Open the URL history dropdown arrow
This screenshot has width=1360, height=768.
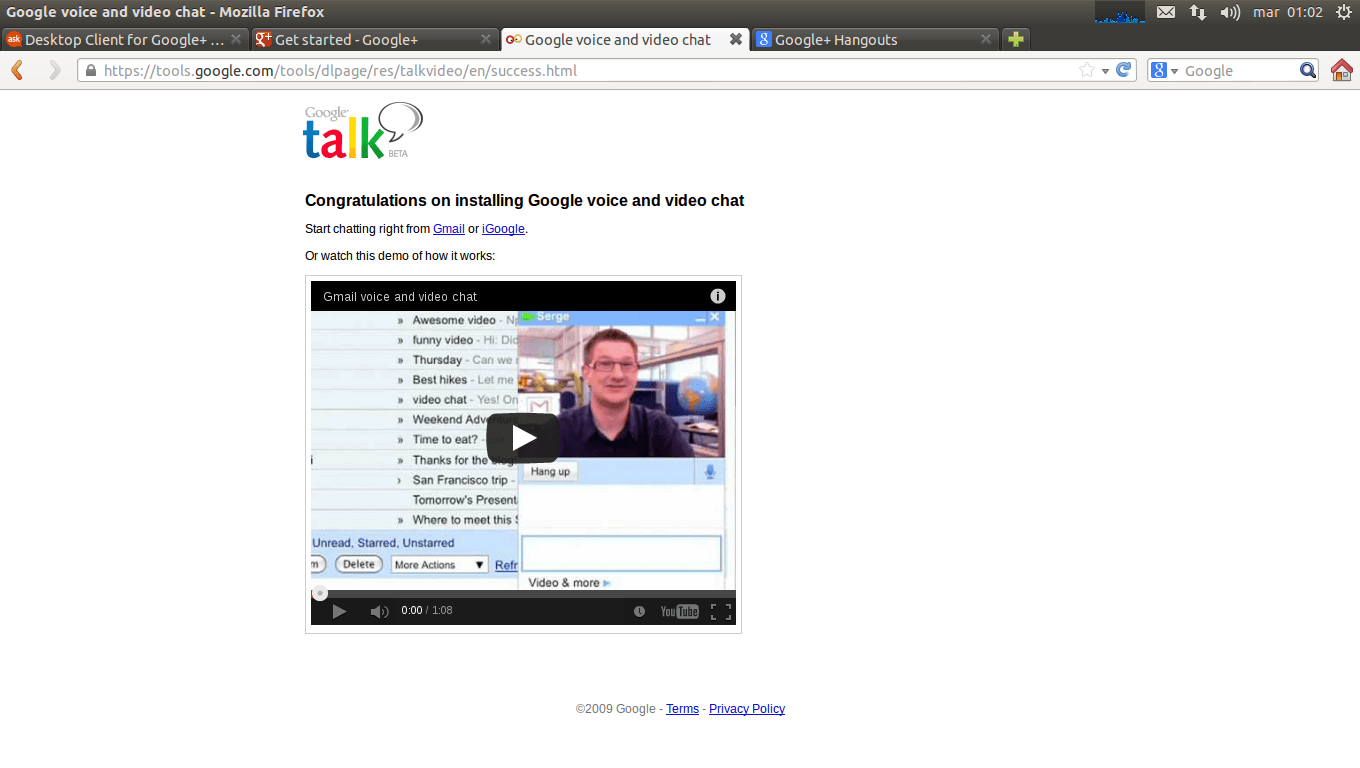point(1105,71)
